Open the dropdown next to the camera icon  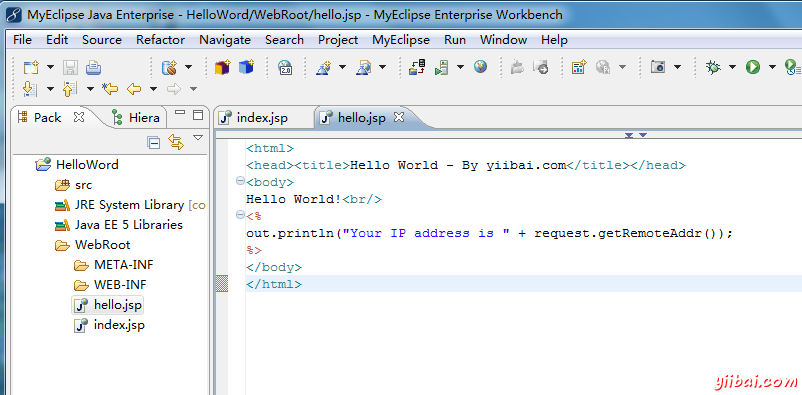(x=677, y=67)
